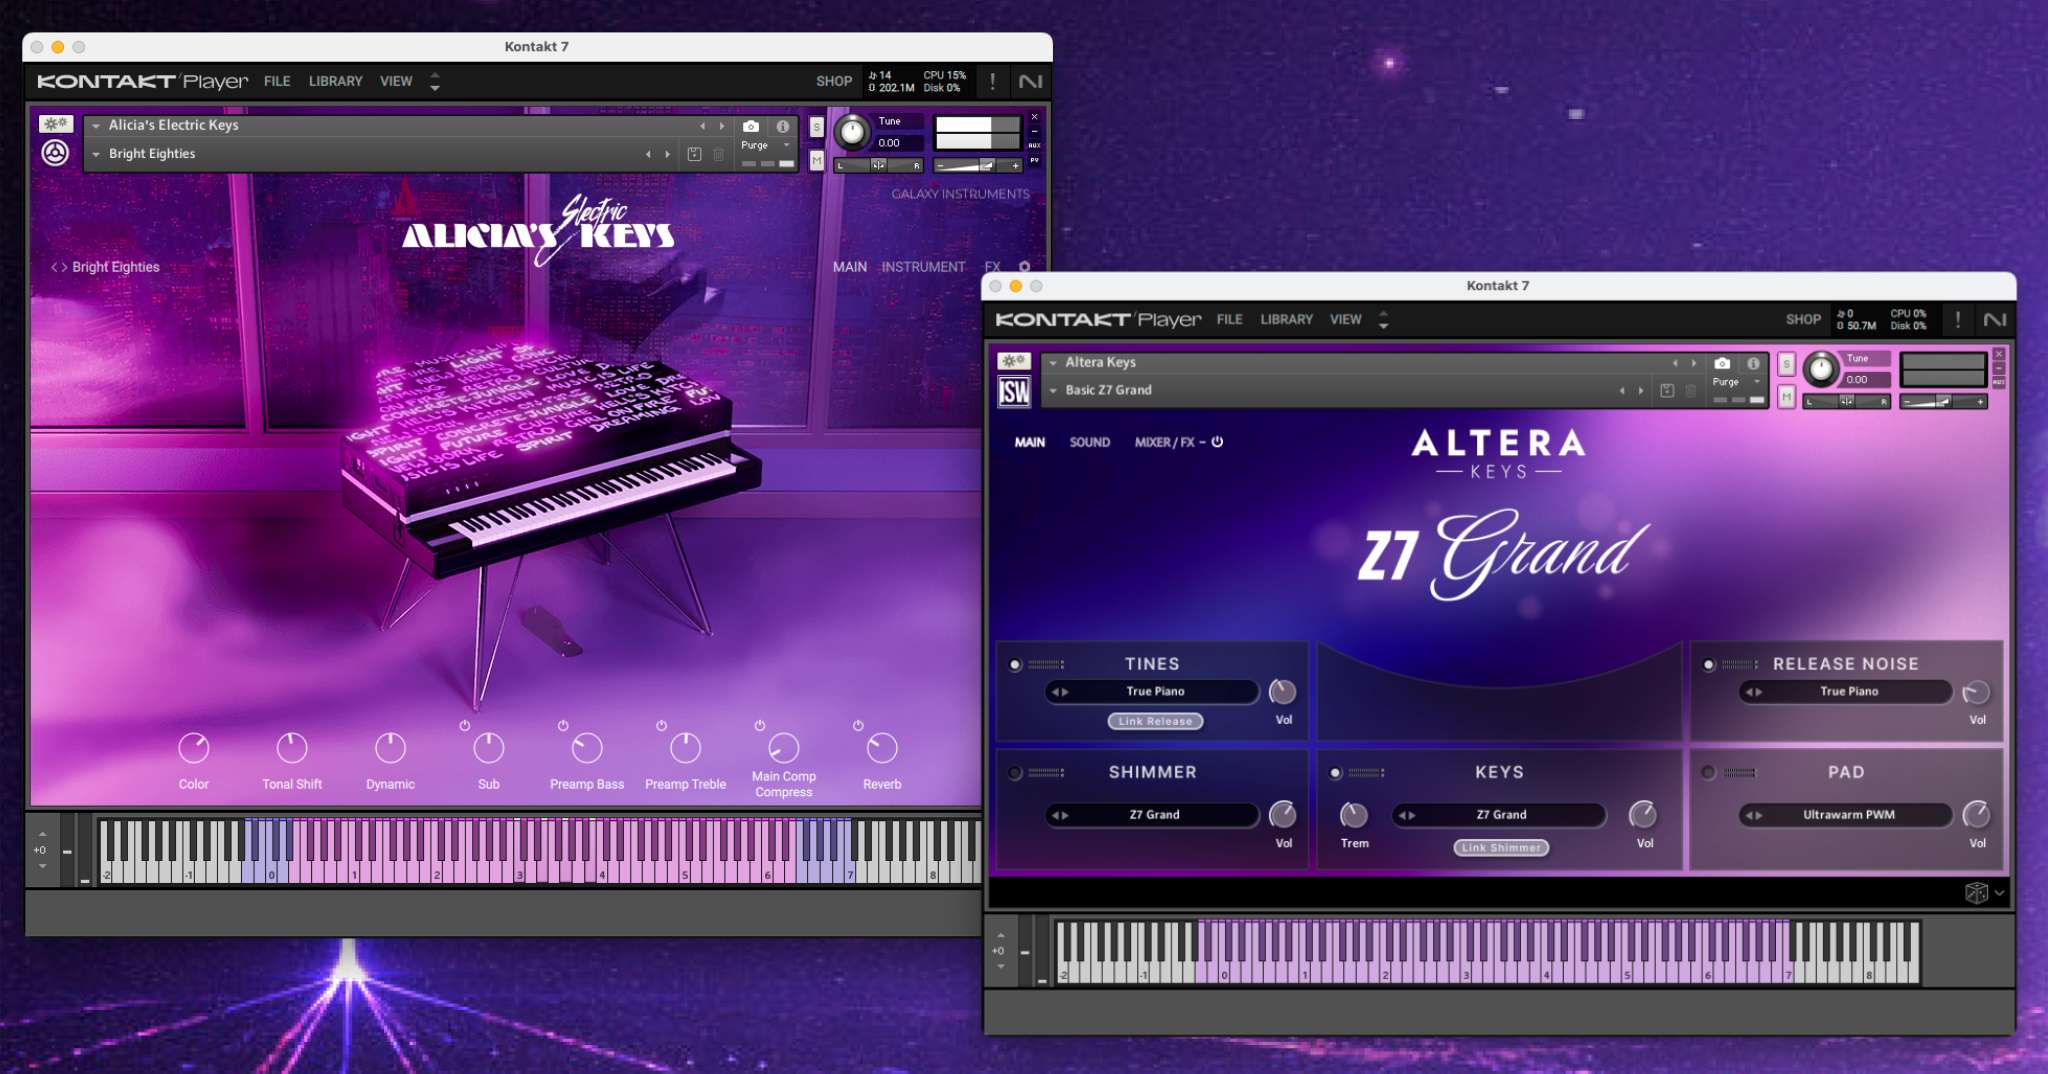Adjust the Reverb knob

point(881,747)
